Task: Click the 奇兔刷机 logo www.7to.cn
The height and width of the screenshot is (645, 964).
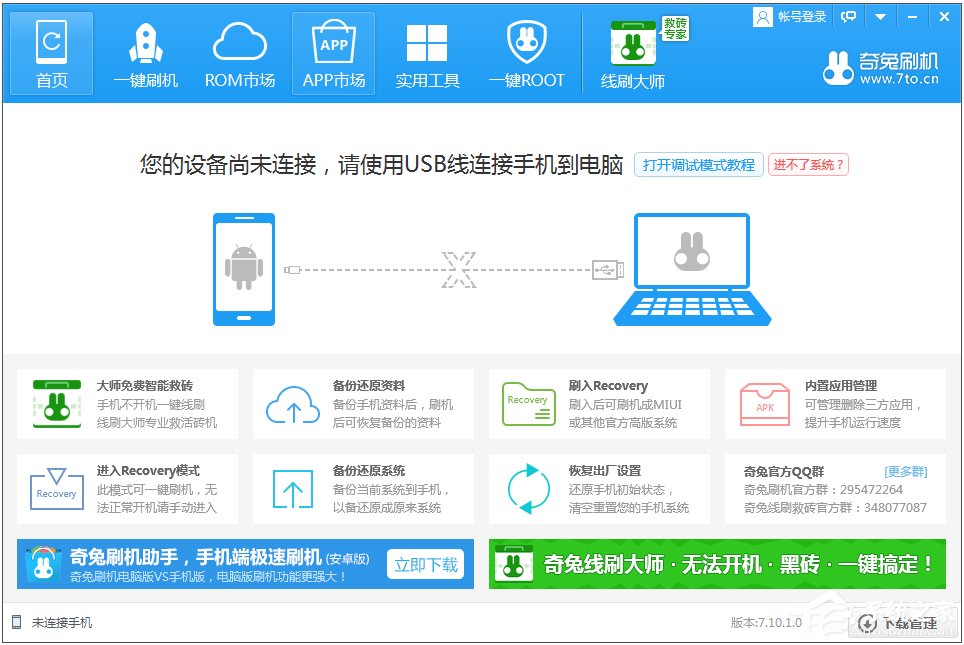Action: click(x=881, y=68)
